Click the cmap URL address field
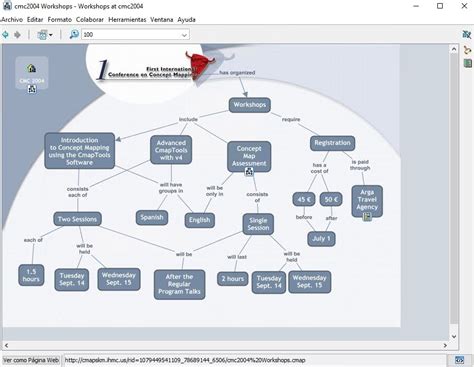This screenshot has height=367, width=474. tap(254, 360)
